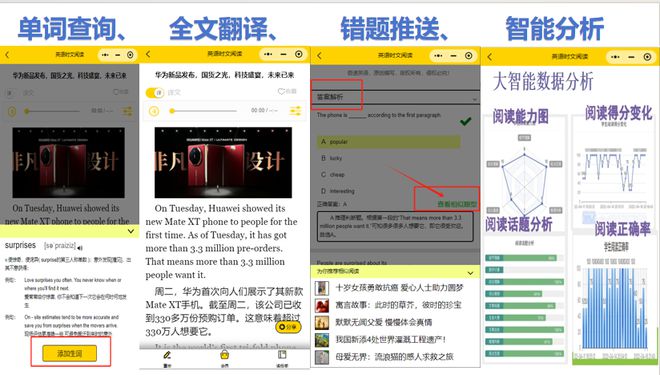Screen dimensions: 660x375
Task: Tap the yellow lock icon in bottom bar
Action: 225,355
